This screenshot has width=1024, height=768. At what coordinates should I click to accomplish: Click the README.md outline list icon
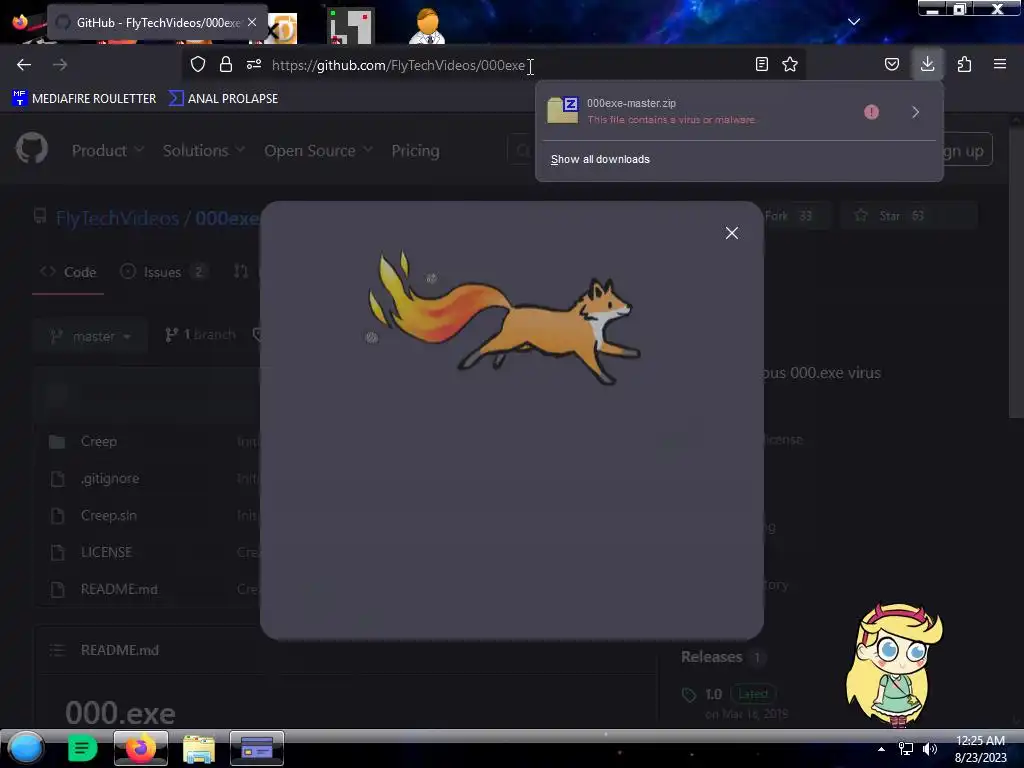(57, 650)
